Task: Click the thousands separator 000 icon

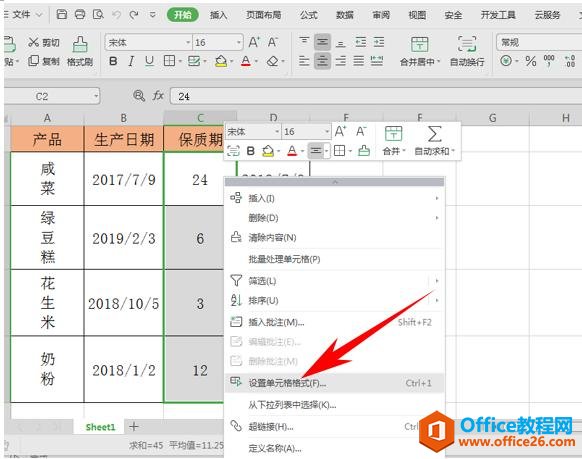Action: coord(549,61)
